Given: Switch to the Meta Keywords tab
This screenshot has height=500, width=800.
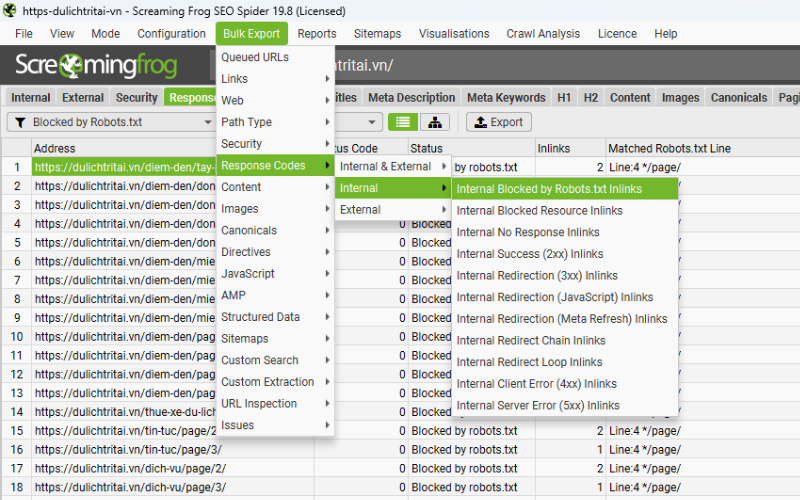Looking at the screenshot, I should [x=506, y=97].
